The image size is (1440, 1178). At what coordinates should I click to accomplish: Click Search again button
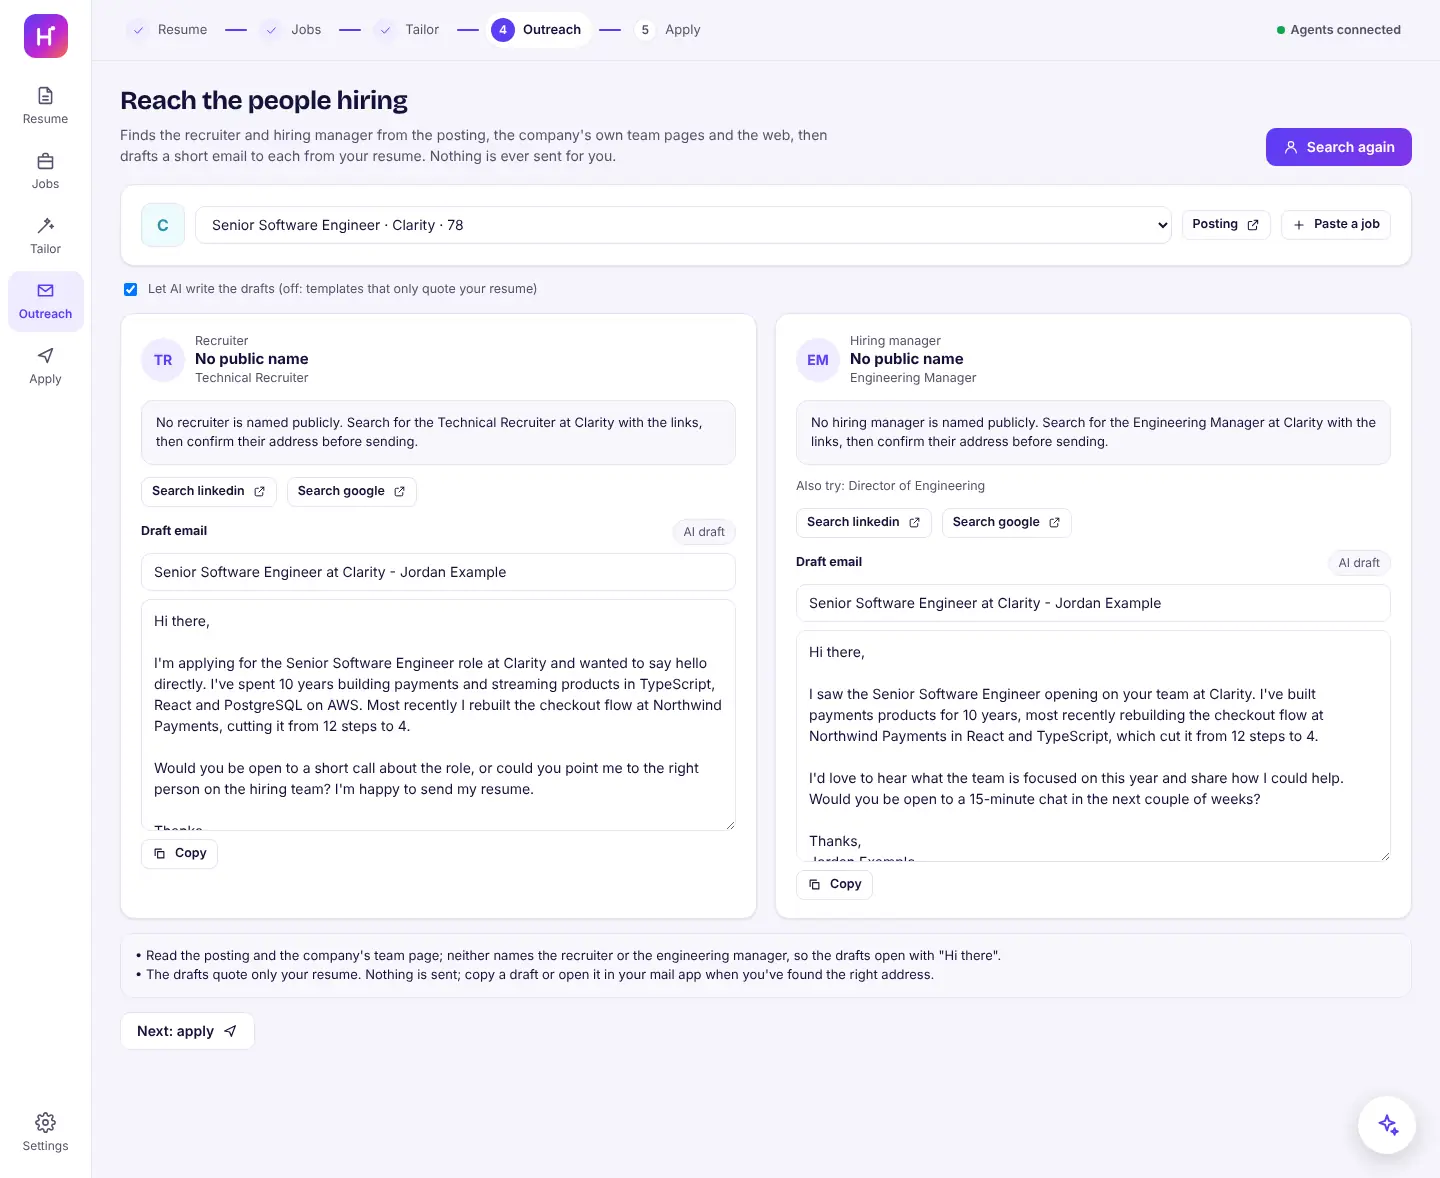(x=1338, y=147)
